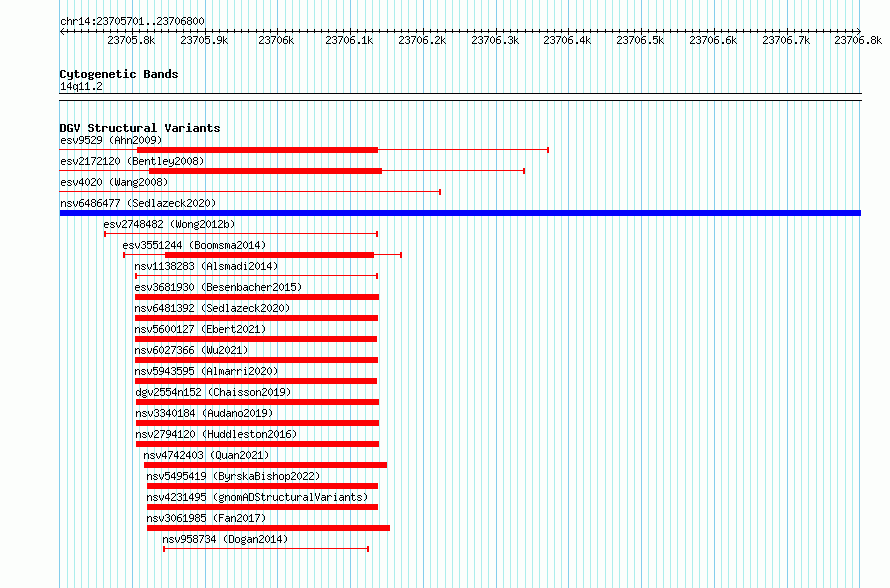Image resolution: width=890 pixels, height=588 pixels.
Task: Select the esv2172120 (Bentley2008) variant label
Action: [x=132, y=161]
